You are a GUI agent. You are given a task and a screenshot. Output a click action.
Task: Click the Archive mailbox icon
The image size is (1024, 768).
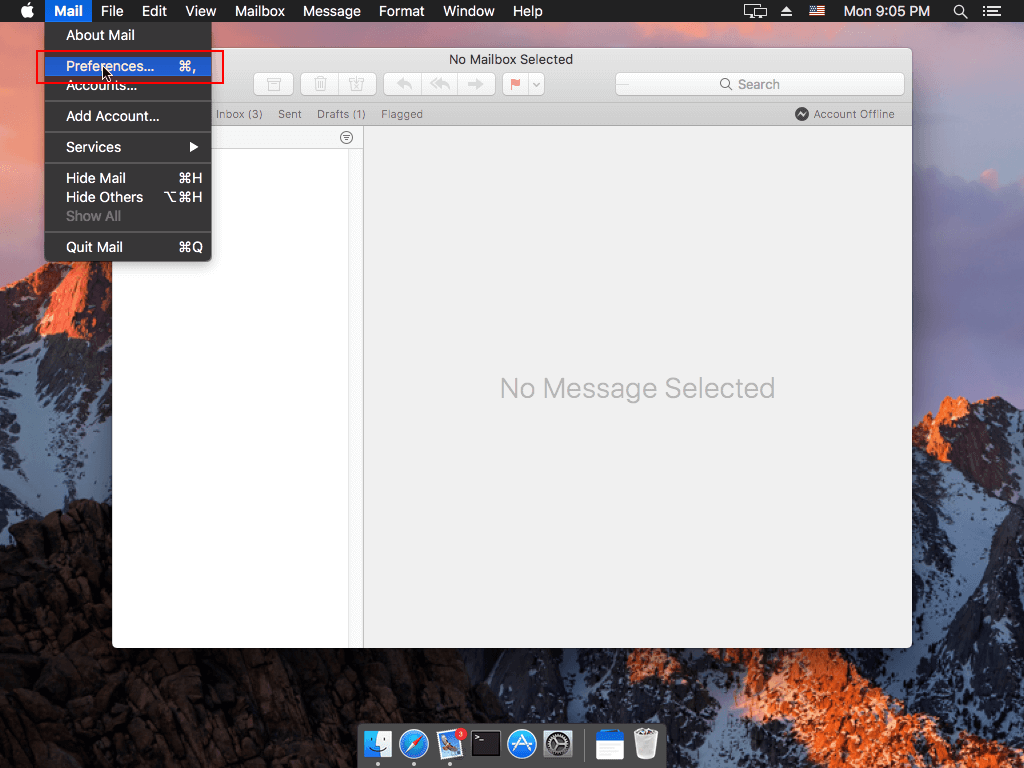click(x=274, y=84)
